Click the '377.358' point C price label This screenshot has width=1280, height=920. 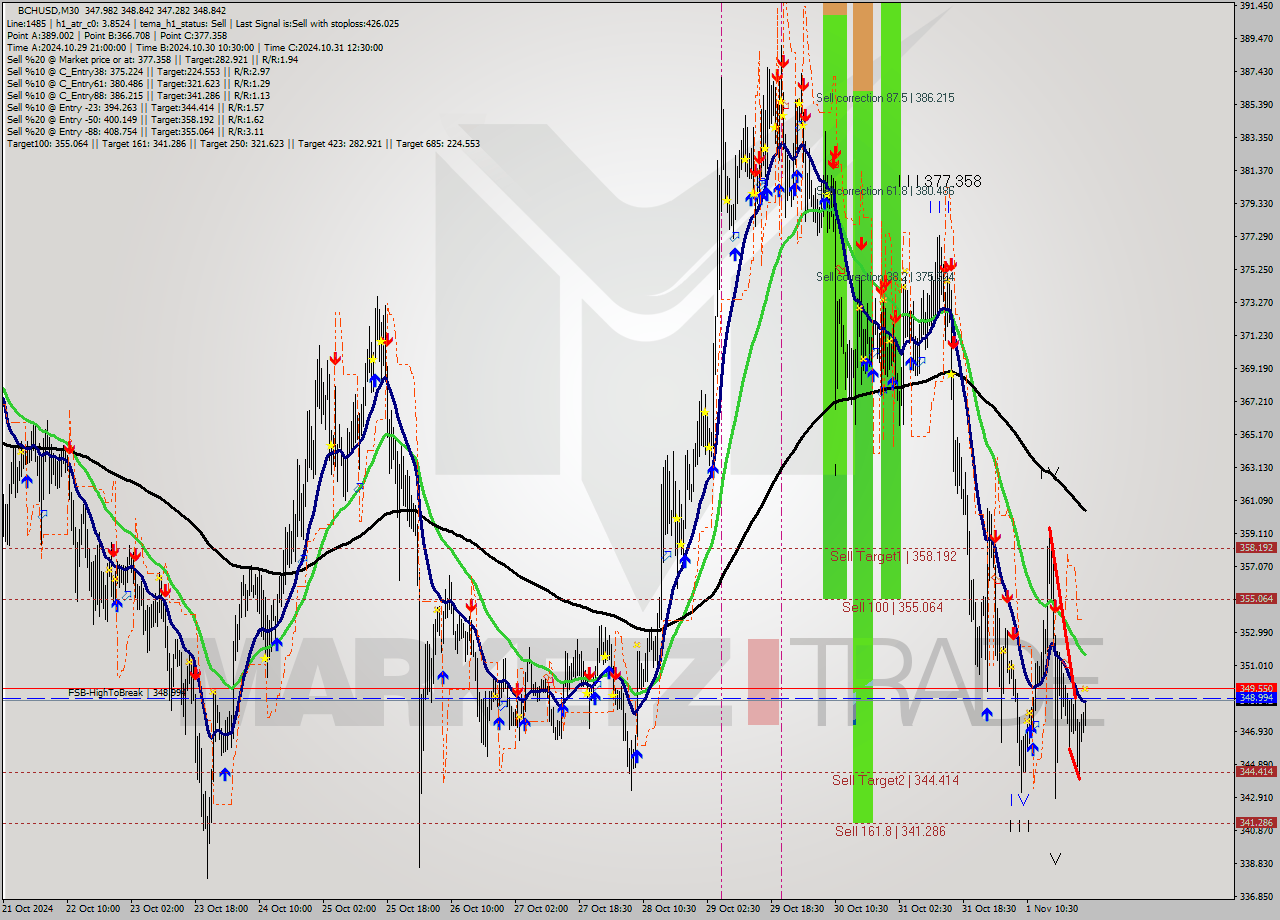(951, 181)
